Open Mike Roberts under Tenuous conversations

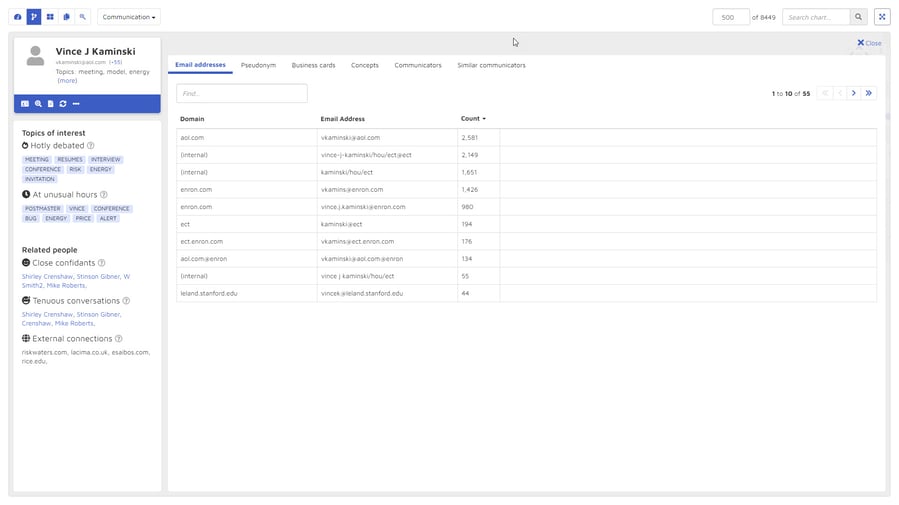click(74, 323)
